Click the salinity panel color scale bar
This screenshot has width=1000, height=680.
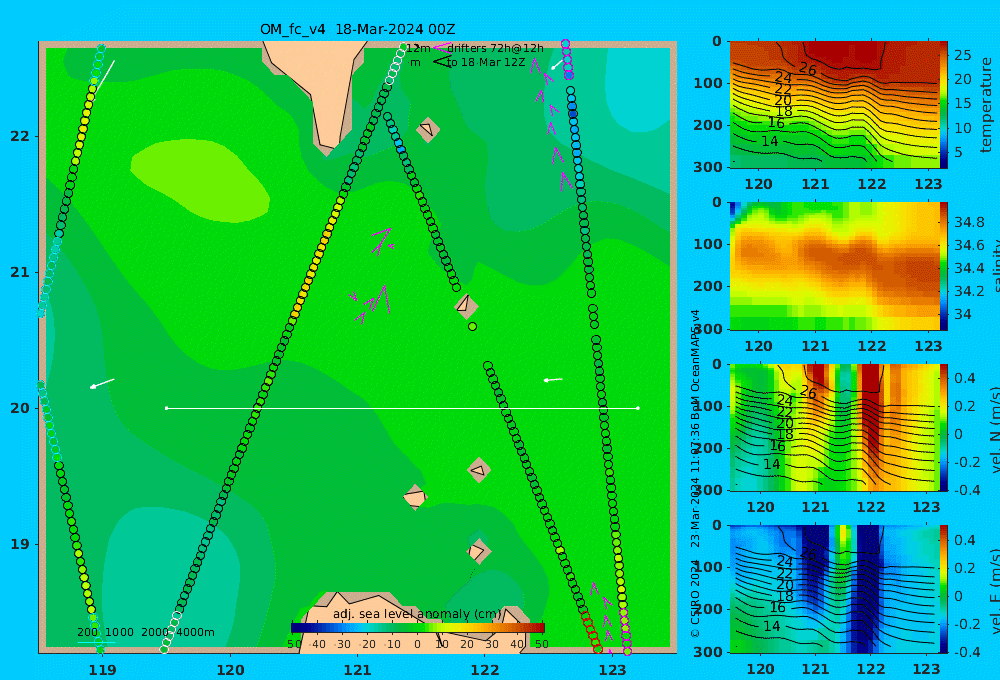[x=944, y=266]
